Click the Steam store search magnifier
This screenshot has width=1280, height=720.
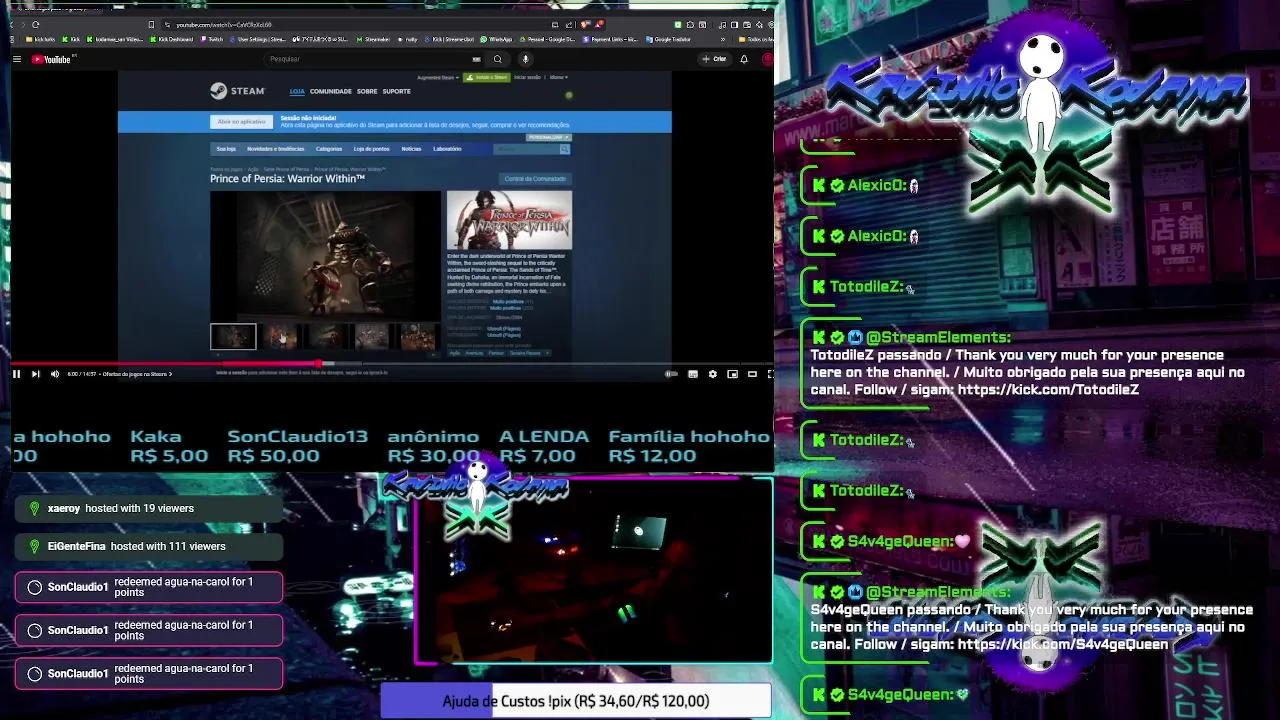click(564, 149)
